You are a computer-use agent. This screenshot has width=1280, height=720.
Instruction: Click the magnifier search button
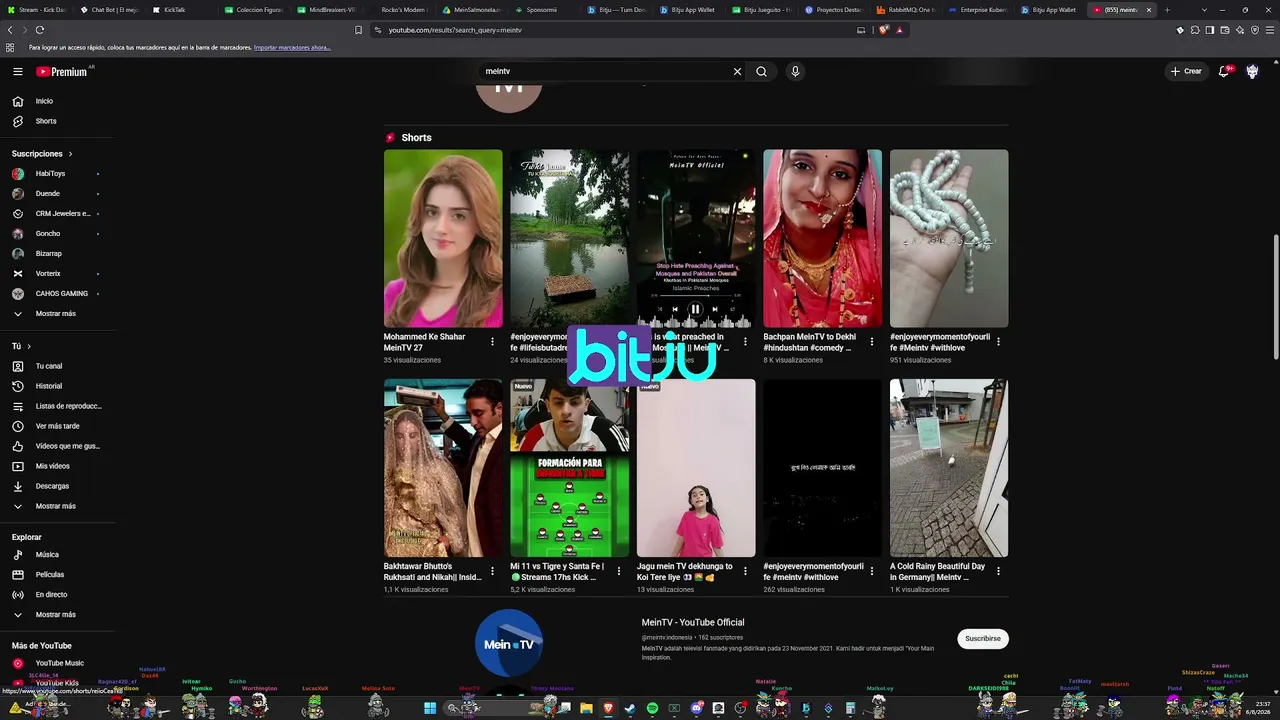pyautogui.click(x=761, y=71)
